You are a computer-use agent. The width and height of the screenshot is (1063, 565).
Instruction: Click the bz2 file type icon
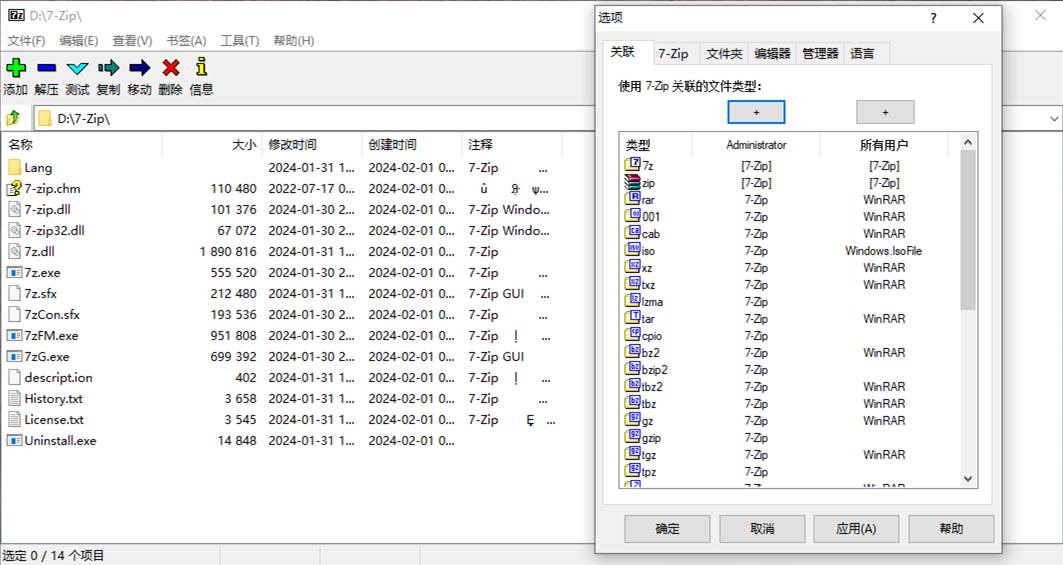[633, 351]
